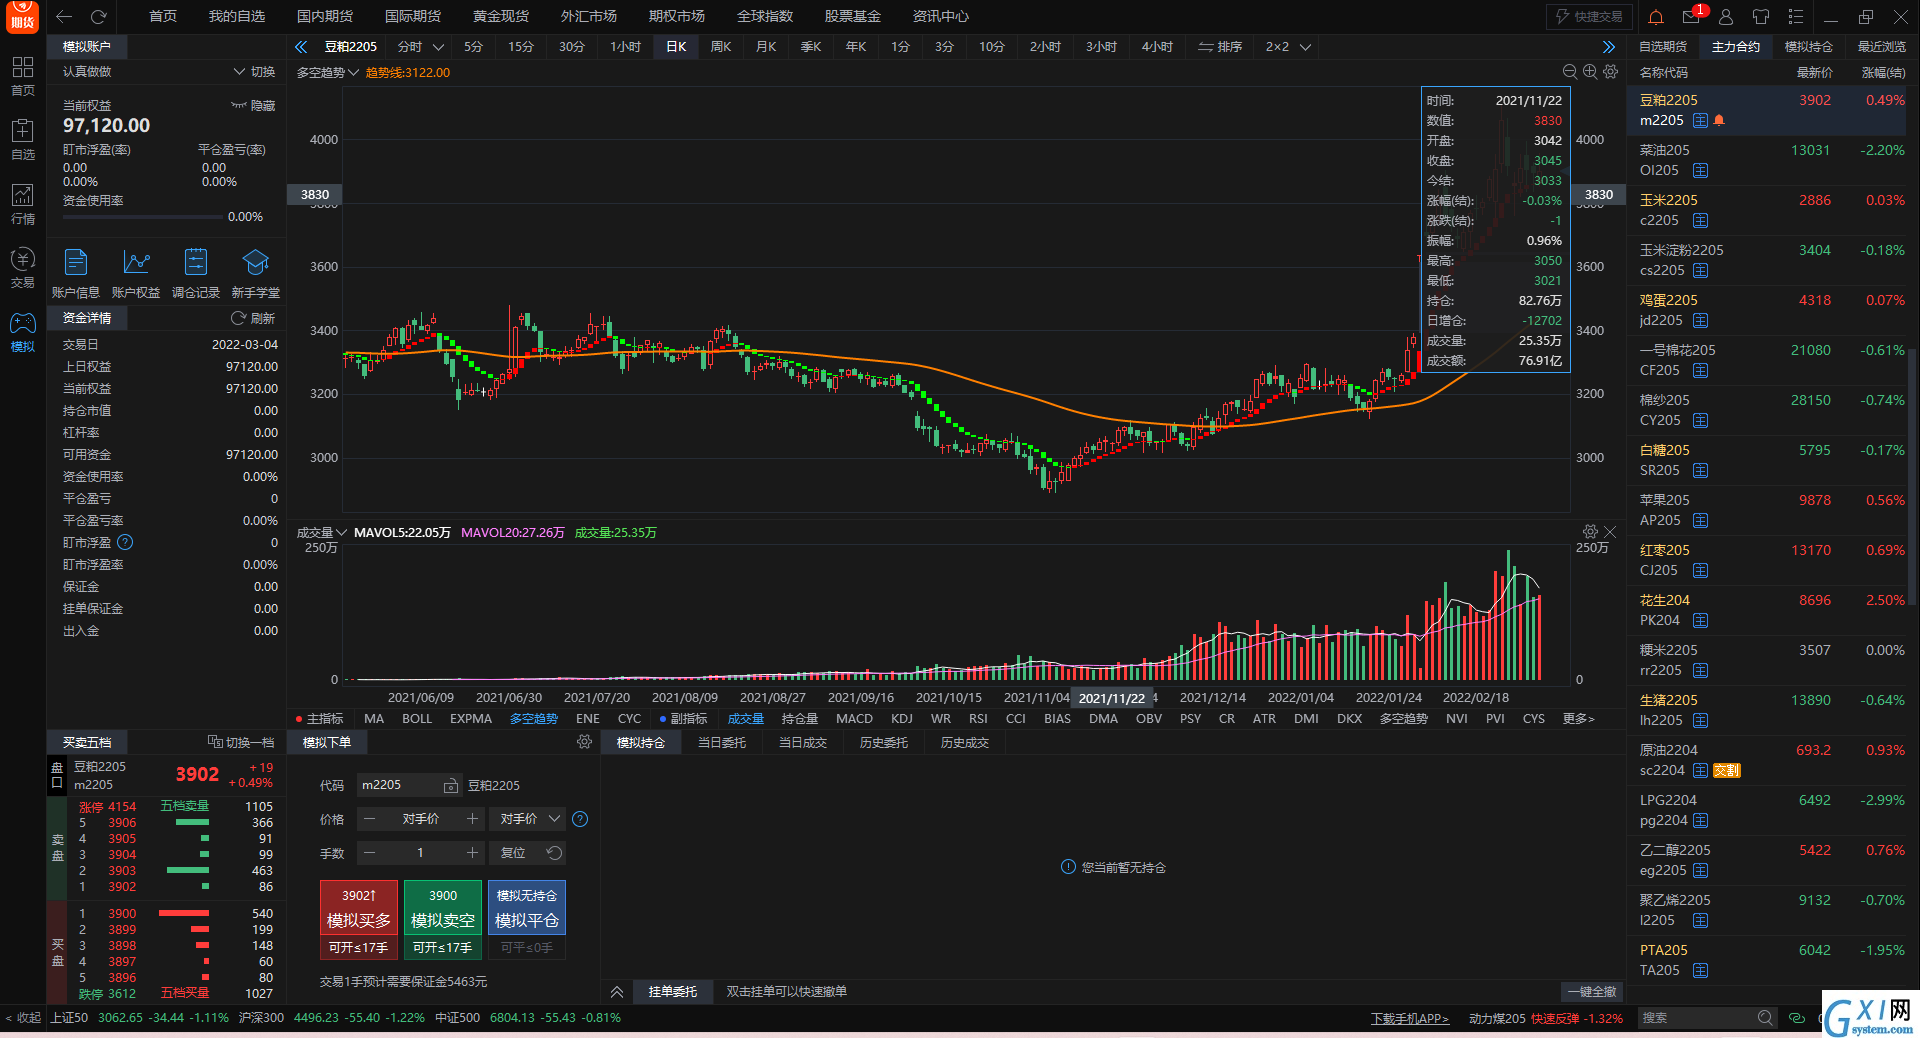Viewport: 1920px width, 1038px height.
Task: Open 模拟下单 order panel settings gear
Action: (585, 742)
